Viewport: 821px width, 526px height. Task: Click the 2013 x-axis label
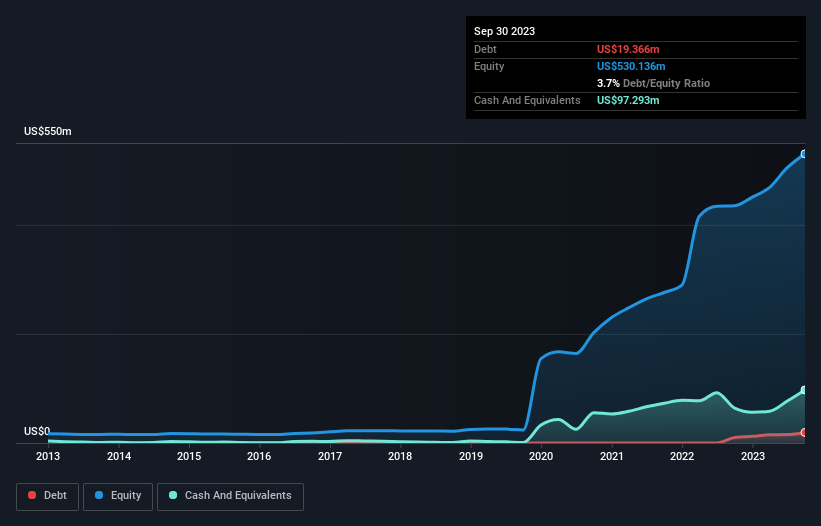pos(48,456)
